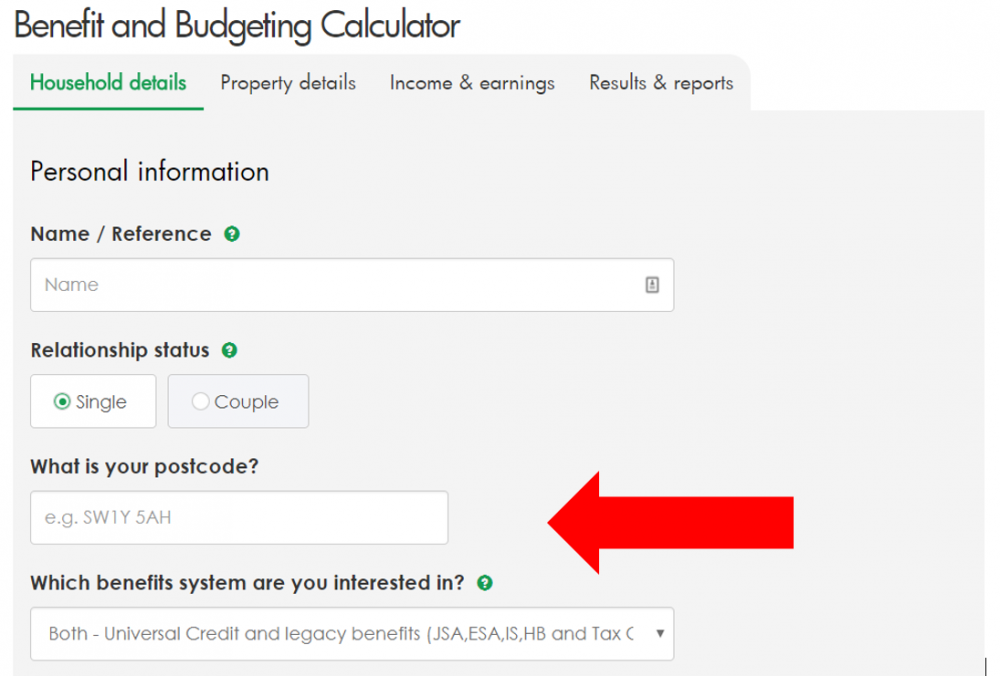1000x676 pixels.
Task: Click the 'What is your postcode?' label
Action: 144,467
